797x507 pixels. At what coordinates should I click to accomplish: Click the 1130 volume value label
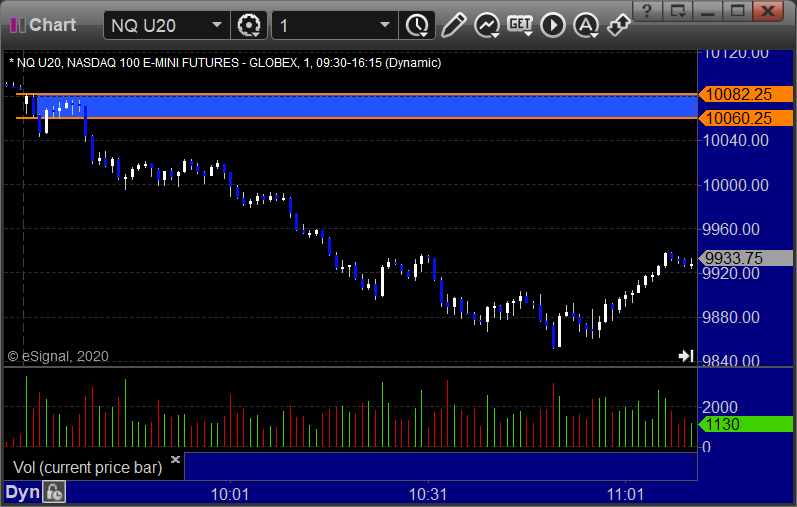[x=745, y=424]
